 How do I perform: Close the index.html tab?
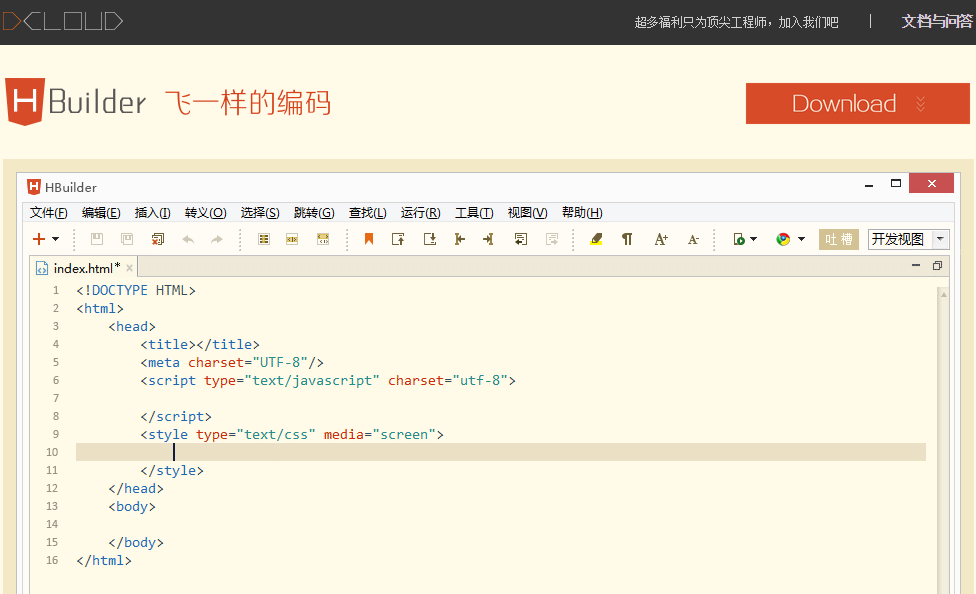pyautogui.click(x=129, y=268)
